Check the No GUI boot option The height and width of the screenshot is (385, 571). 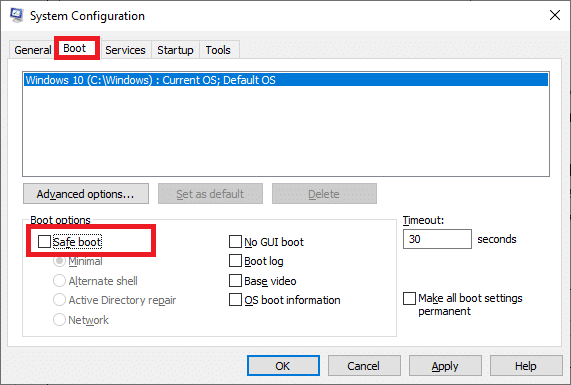[235, 241]
